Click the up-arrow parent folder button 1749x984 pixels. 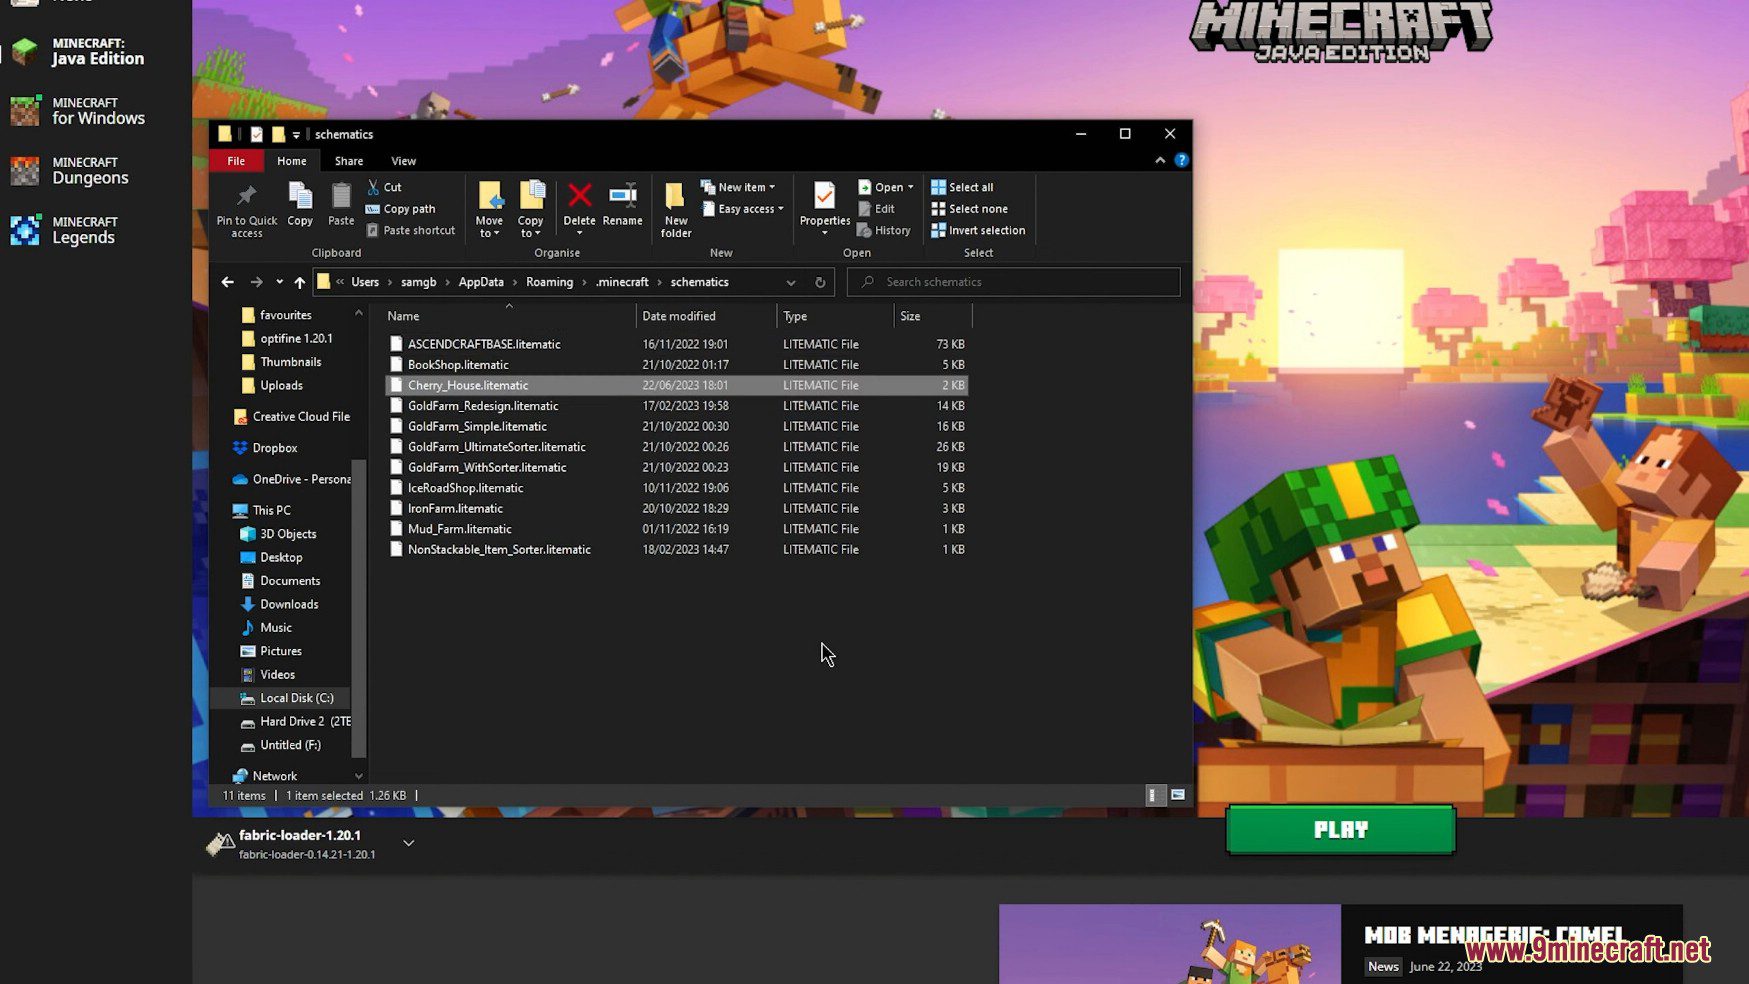[299, 282]
